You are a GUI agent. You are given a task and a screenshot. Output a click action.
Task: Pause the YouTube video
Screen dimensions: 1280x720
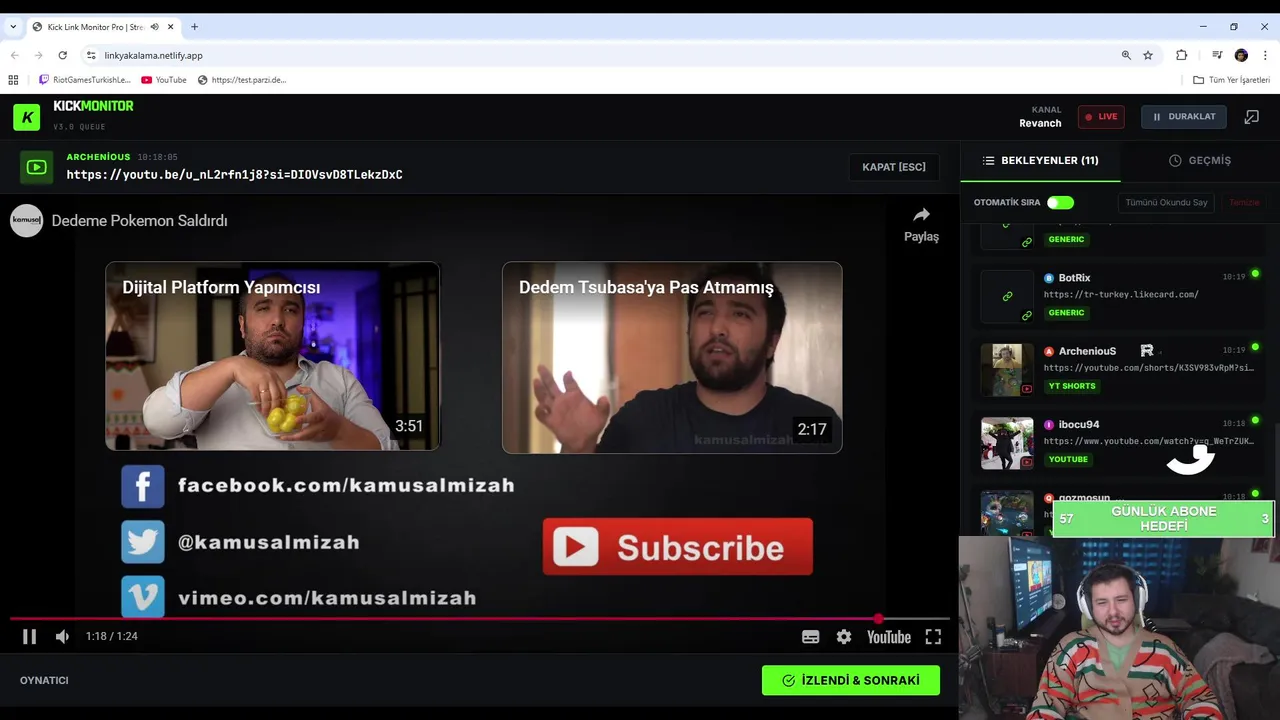tap(29, 636)
